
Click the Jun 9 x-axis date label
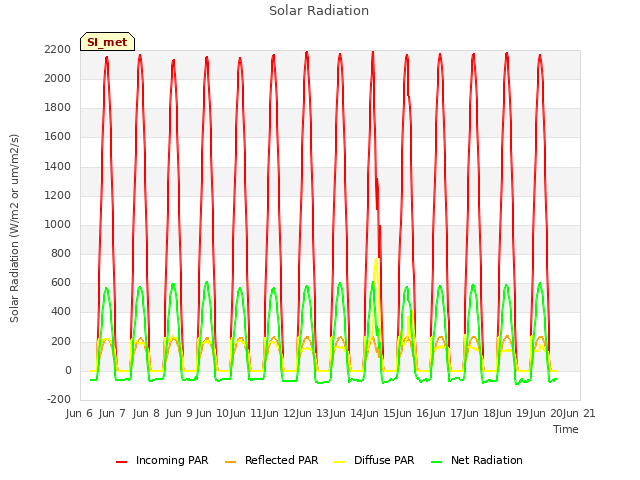click(x=179, y=413)
